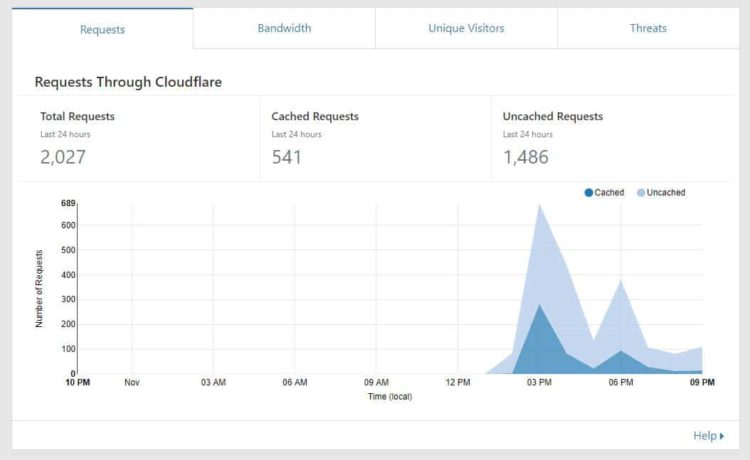Switch to the Bandwidth tab
The width and height of the screenshot is (750, 460).
point(284,28)
